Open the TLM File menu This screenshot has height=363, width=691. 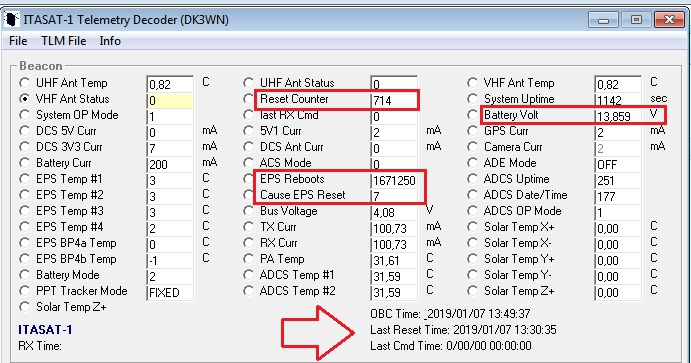pyautogui.click(x=63, y=41)
